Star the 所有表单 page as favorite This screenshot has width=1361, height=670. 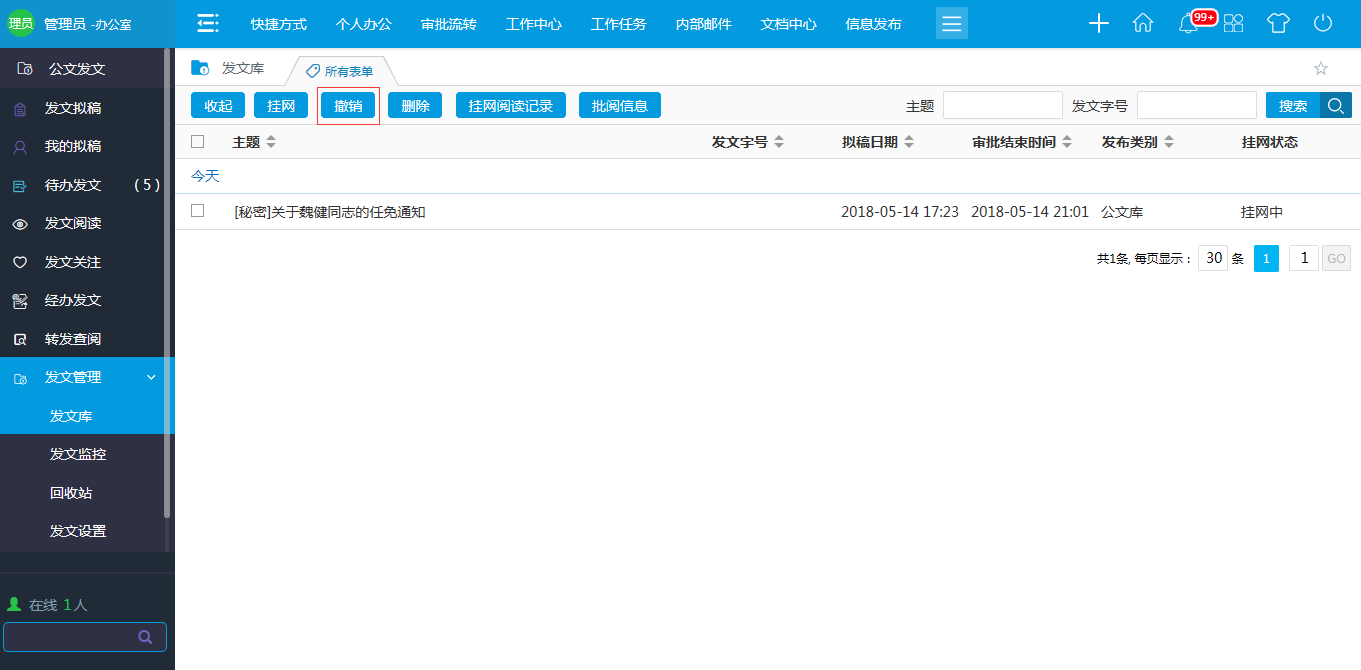1321,68
